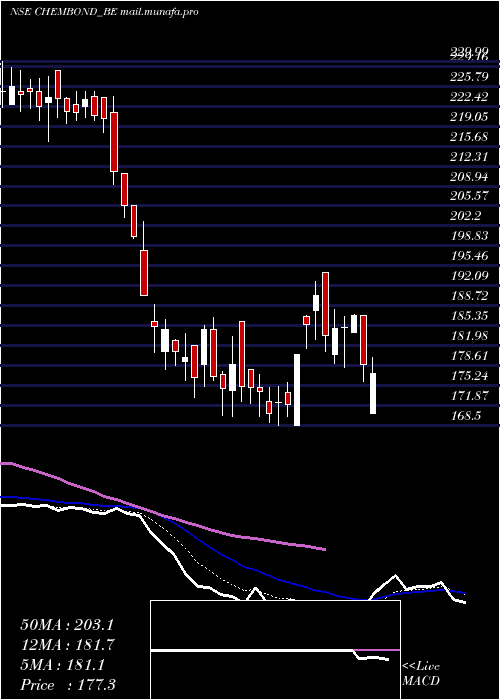The height and width of the screenshot is (700, 500).
Task: Click the 212.31 price level label
Action: [x=469, y=157]
